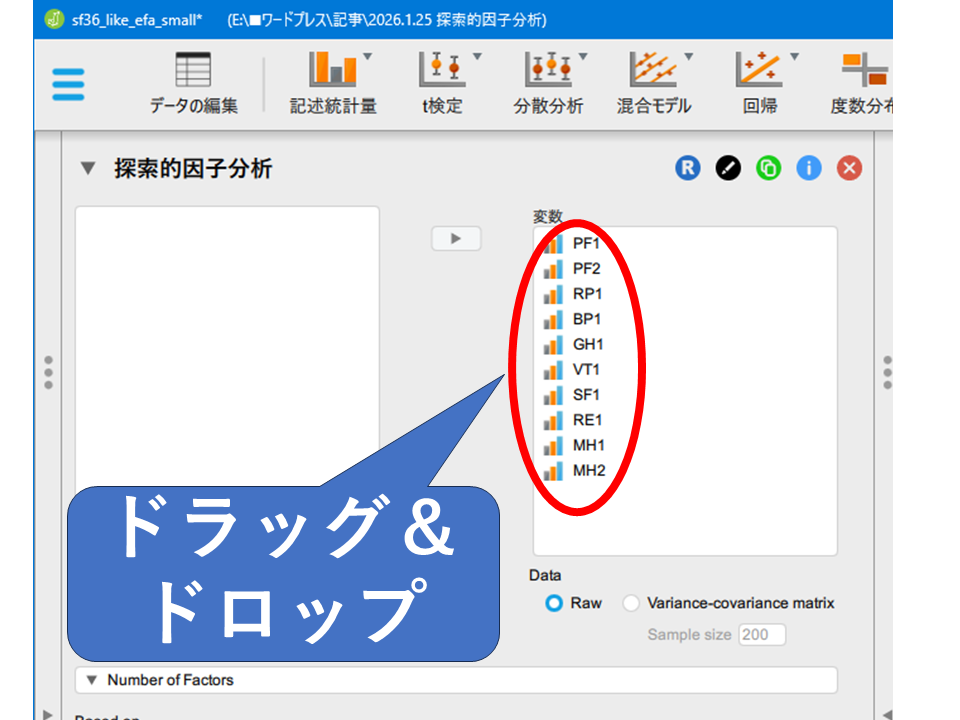The image size is (960, 720).
Task: Open the t検定 analysis menu
Action: [x=442, y=83]
